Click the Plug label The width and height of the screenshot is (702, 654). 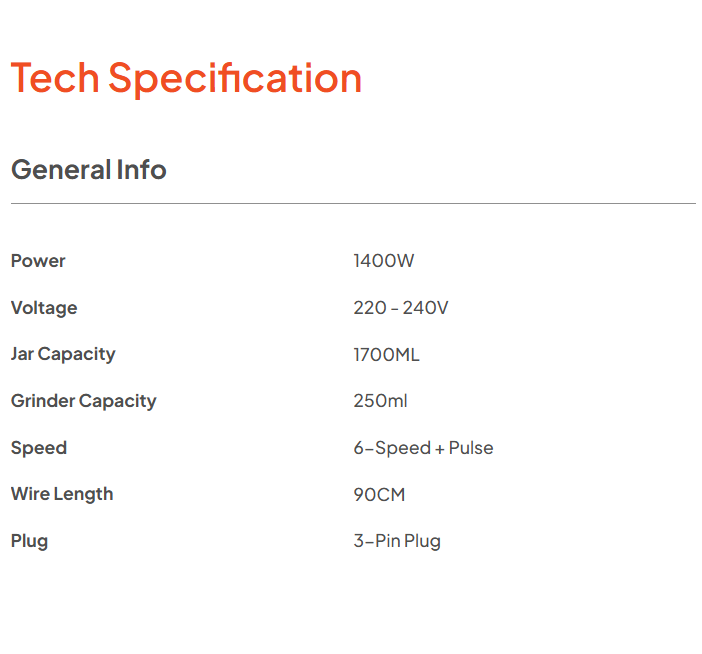[30, 542]
